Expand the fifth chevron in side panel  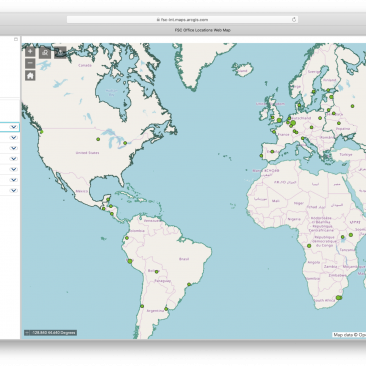[x=13, y=169]
